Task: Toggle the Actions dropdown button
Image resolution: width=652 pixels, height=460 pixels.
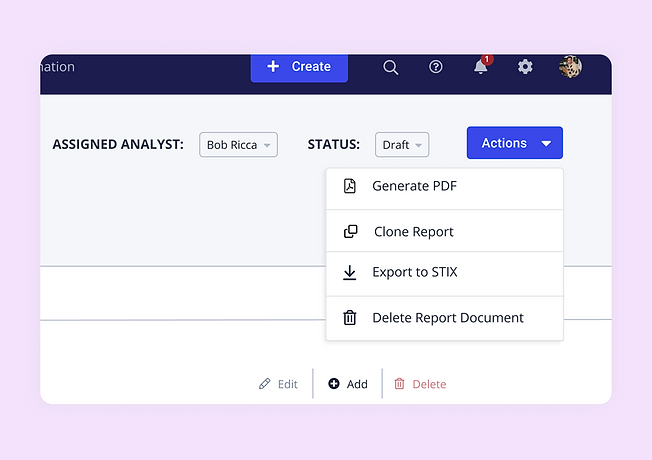Action: point(514,143)
